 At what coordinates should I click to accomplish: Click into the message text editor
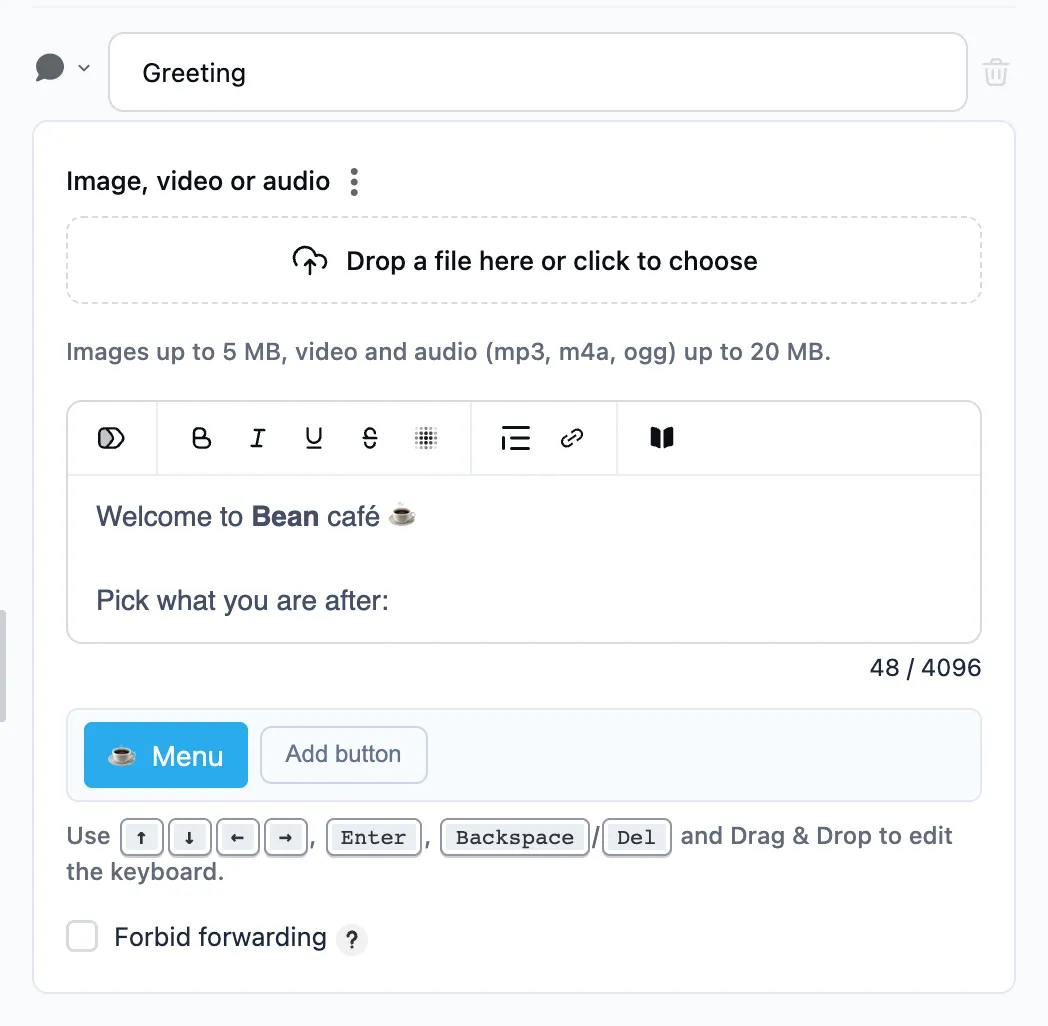pos(523,559)
